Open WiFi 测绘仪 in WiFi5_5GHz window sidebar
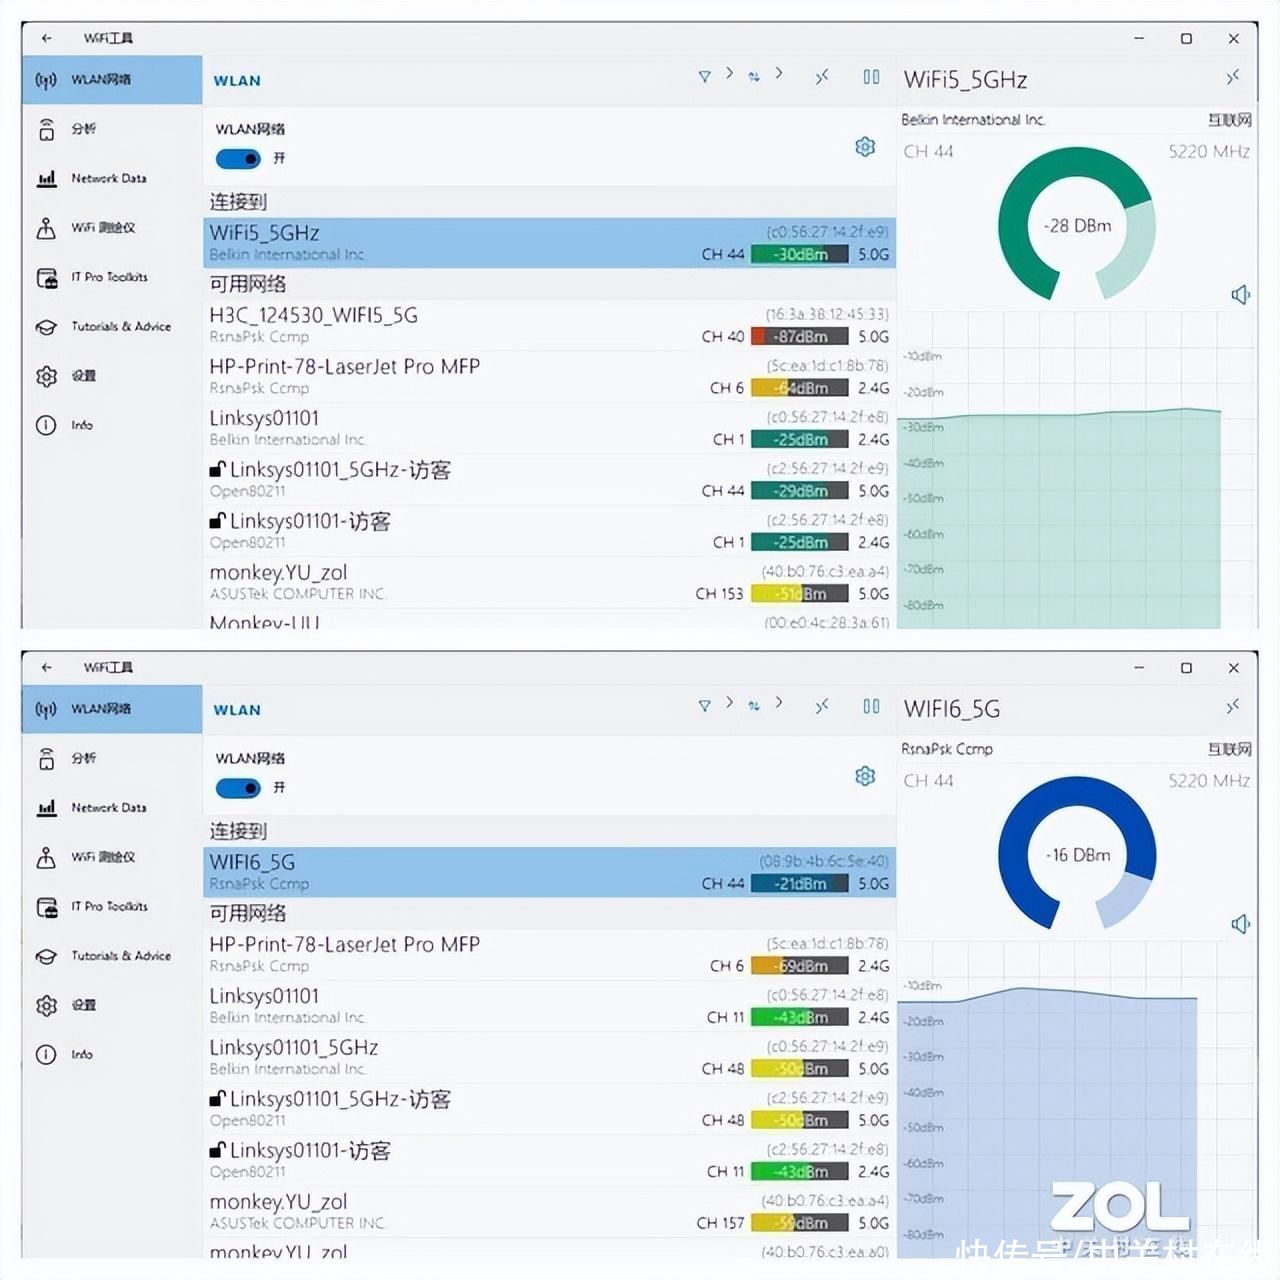This screenshot has height=1280, width=1280. click(x=112, y=228)
